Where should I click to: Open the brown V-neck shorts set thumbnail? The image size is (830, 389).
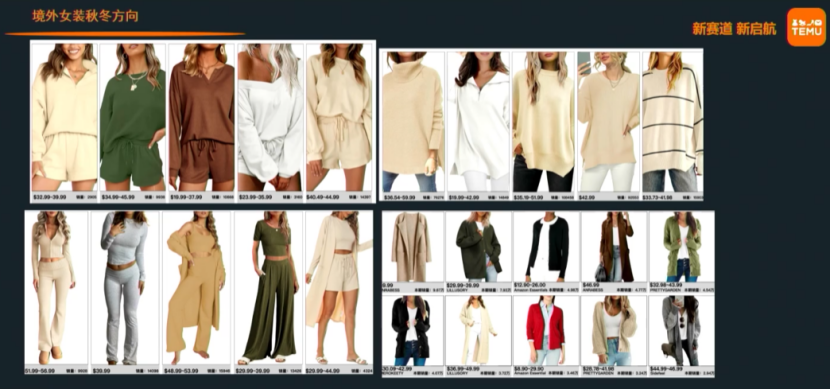coord(201,117)
